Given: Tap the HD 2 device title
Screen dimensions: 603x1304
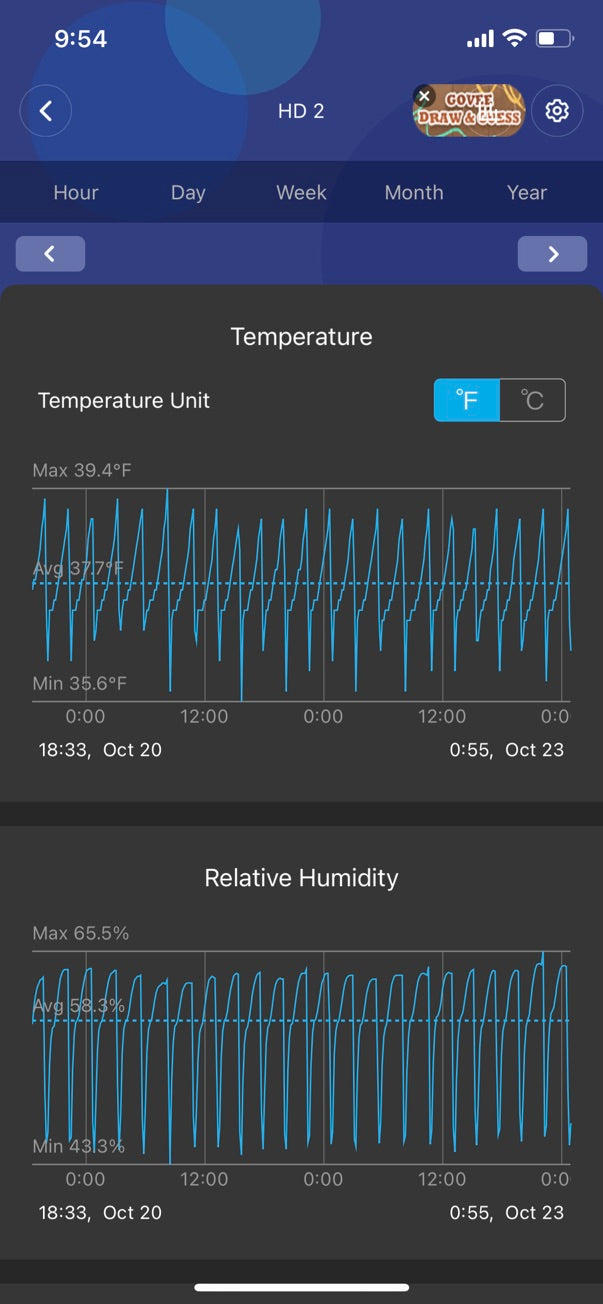Looking at the screenshot, I should pos(301,111).
